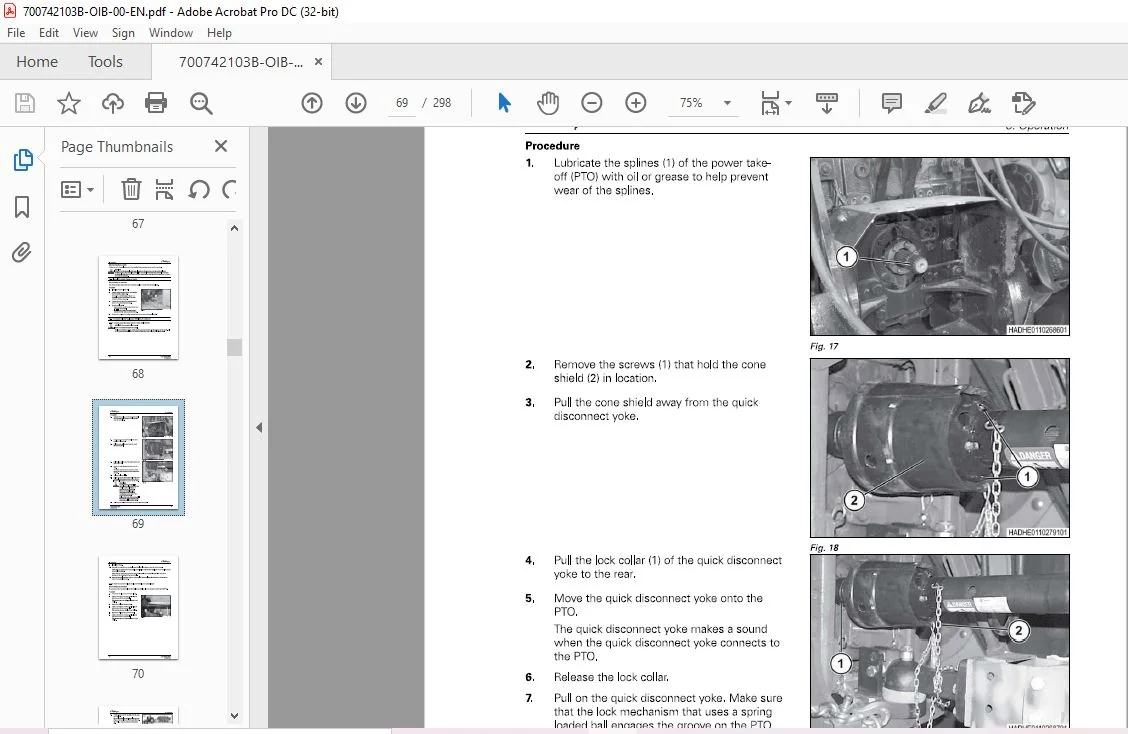
Task: Close the 700742103B-OIB document tab
Action: 319,62
